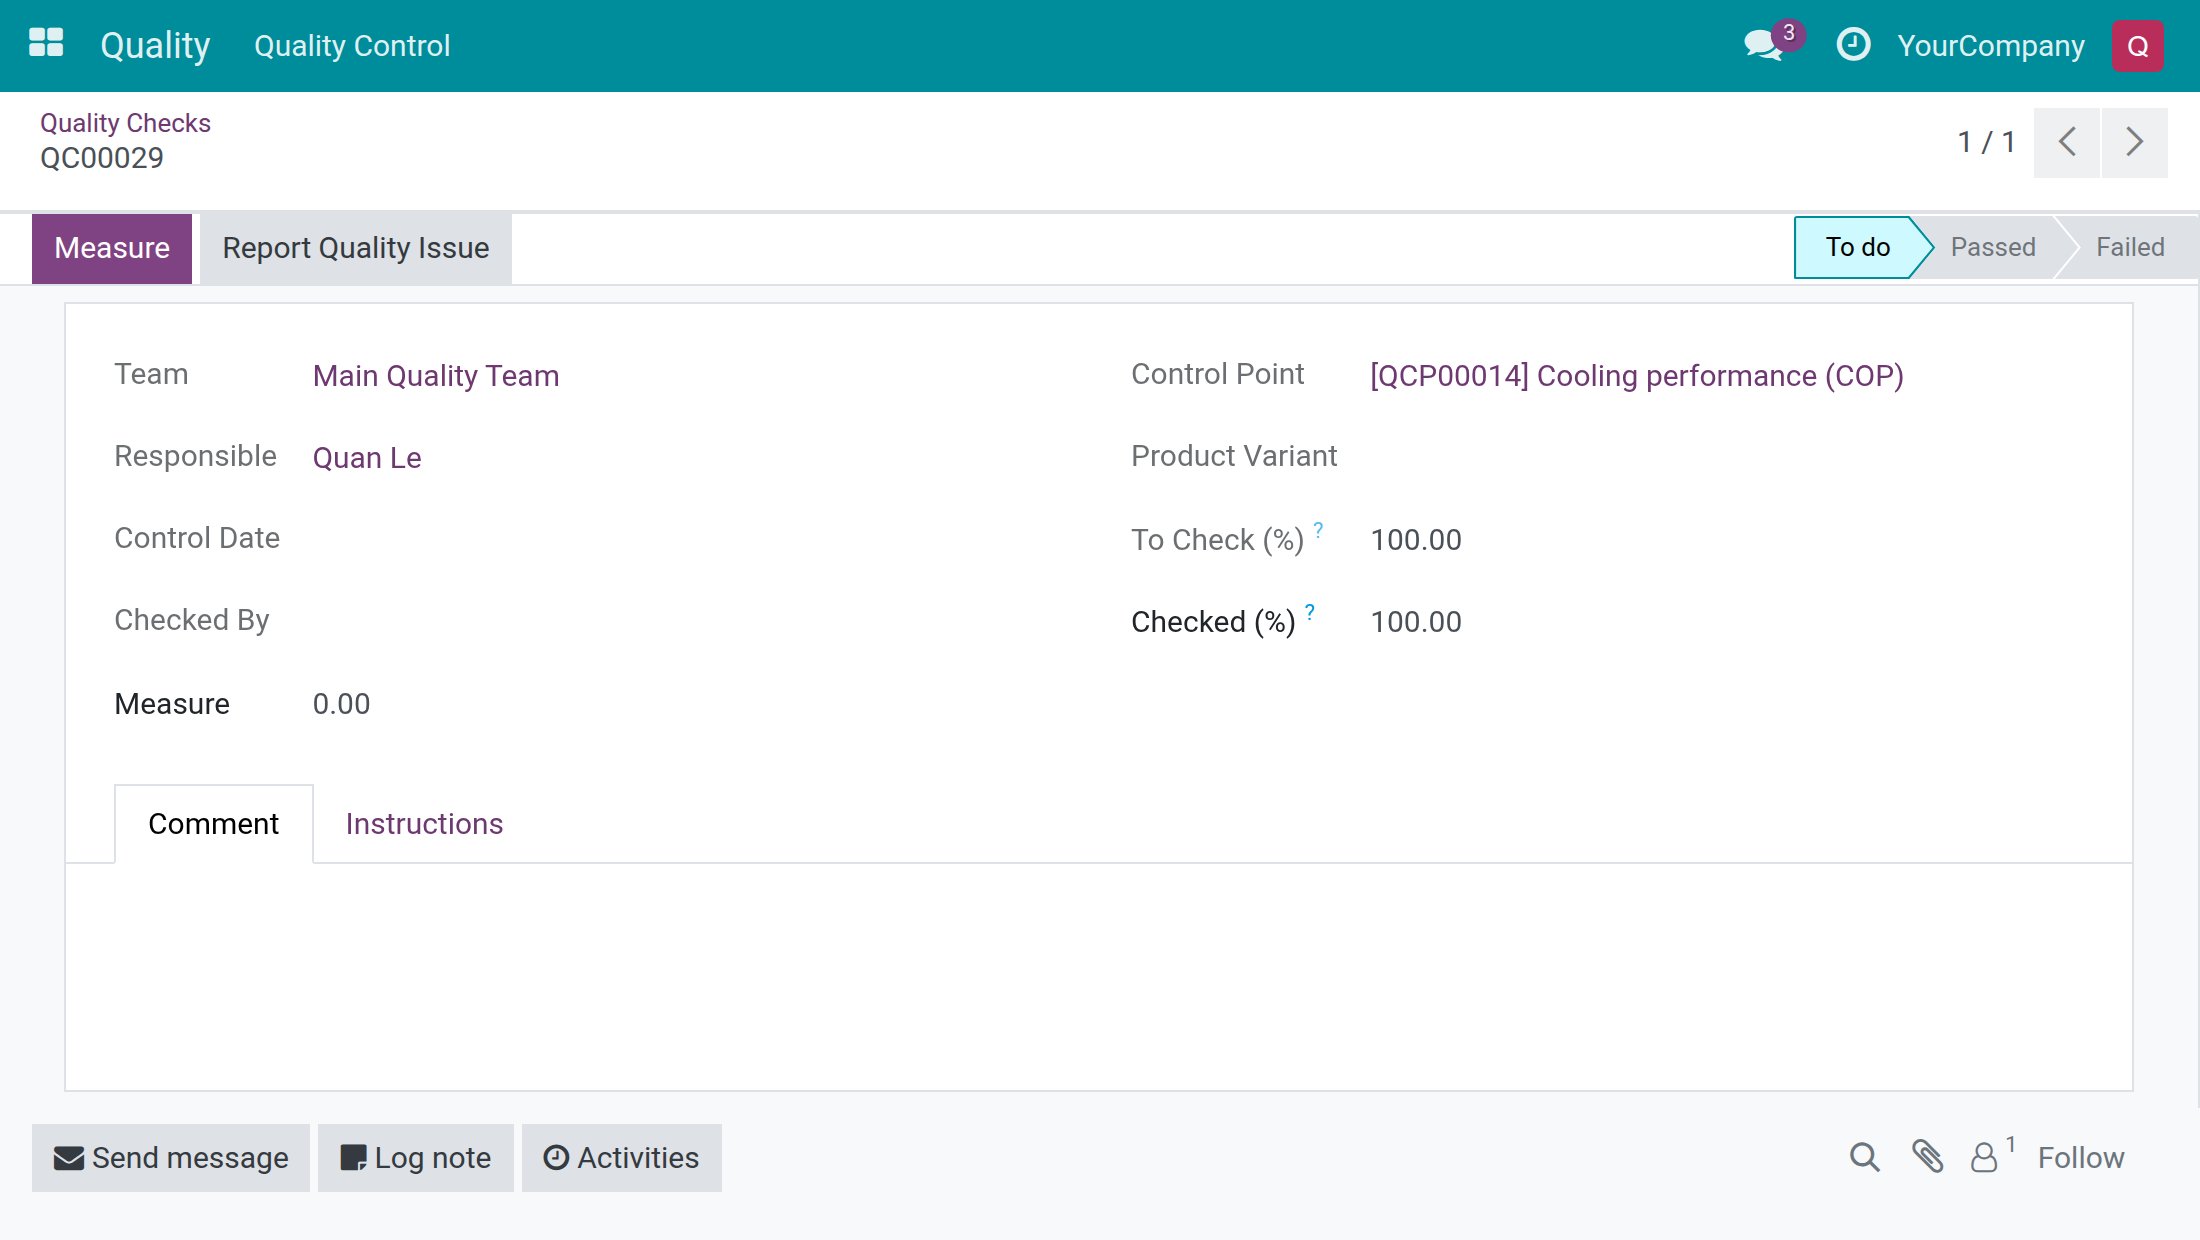Go back to Quality Checks breadcrumb

coord(125,123)
